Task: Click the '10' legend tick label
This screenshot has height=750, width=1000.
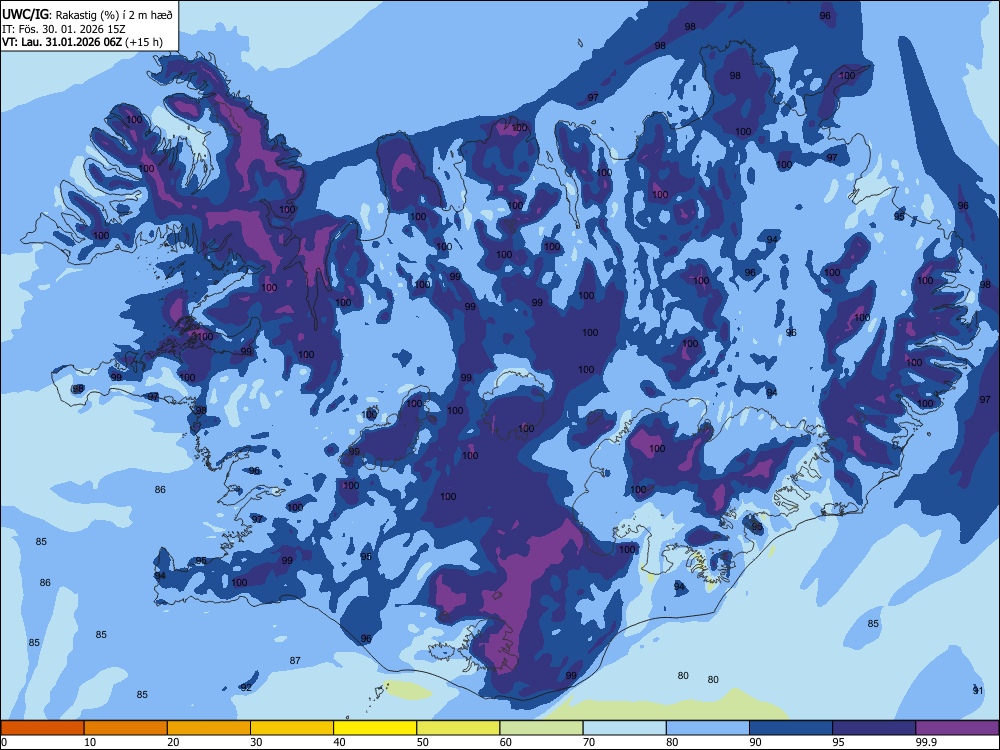Action: 90,742
